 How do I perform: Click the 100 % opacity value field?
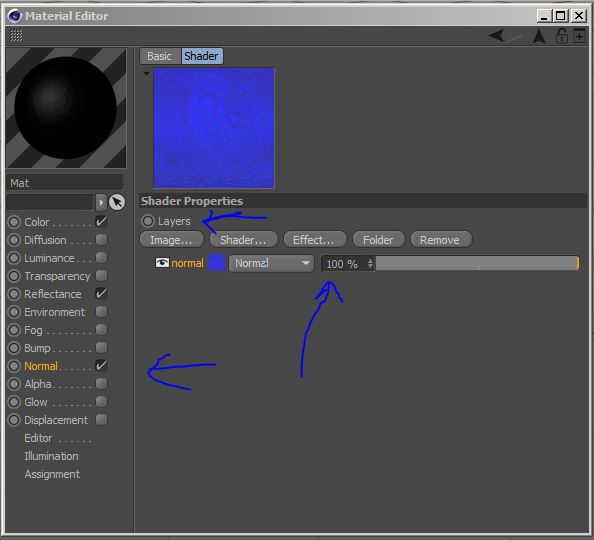(344, 263)
